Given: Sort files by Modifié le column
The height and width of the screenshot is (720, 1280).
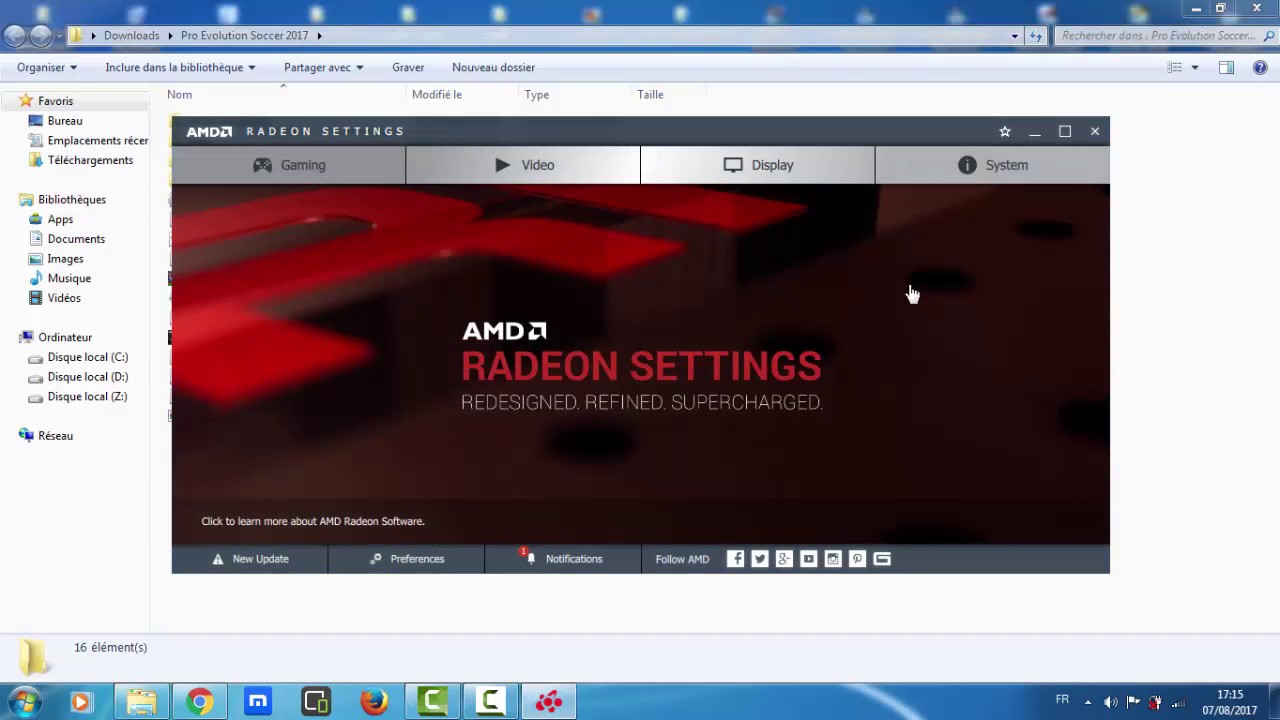Looking at the screenshot, I should 436,94.
